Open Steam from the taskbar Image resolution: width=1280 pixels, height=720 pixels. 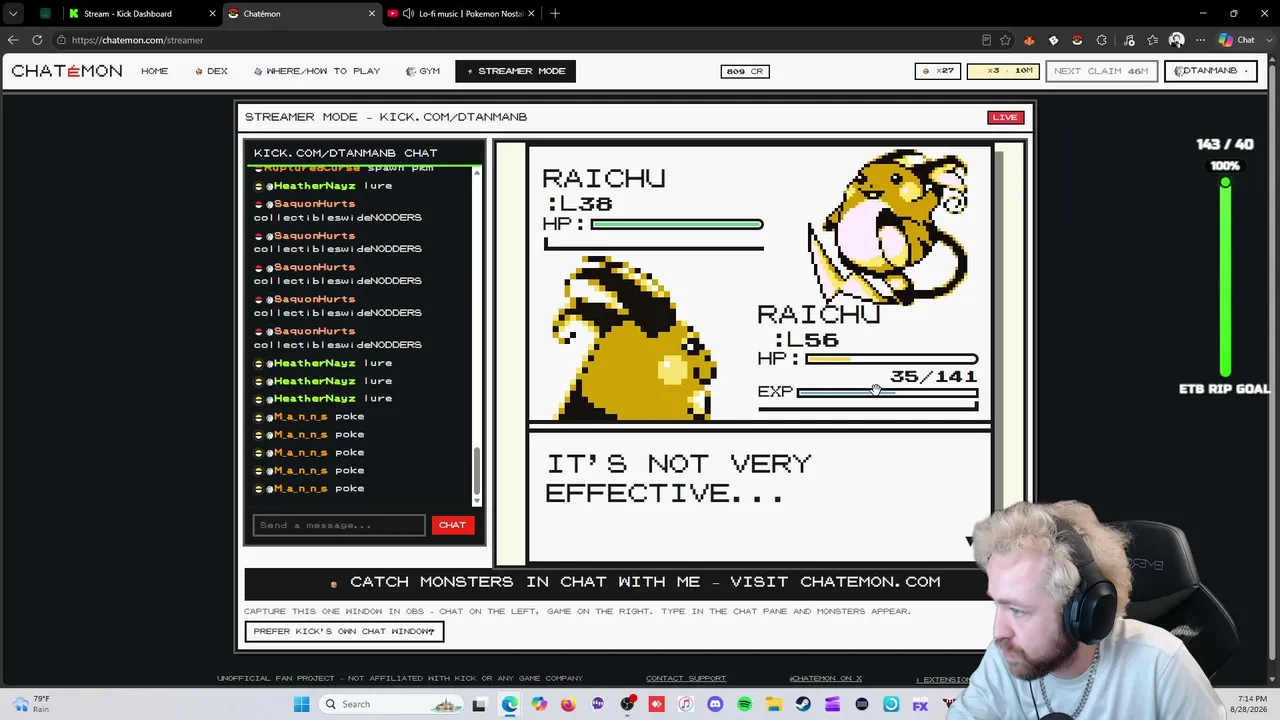click(x=803, y=704)
